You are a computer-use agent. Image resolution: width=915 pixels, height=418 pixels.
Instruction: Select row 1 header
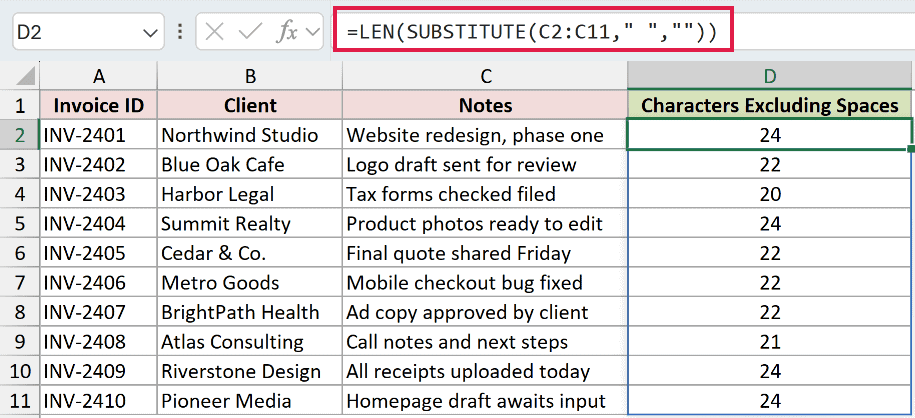20,106
